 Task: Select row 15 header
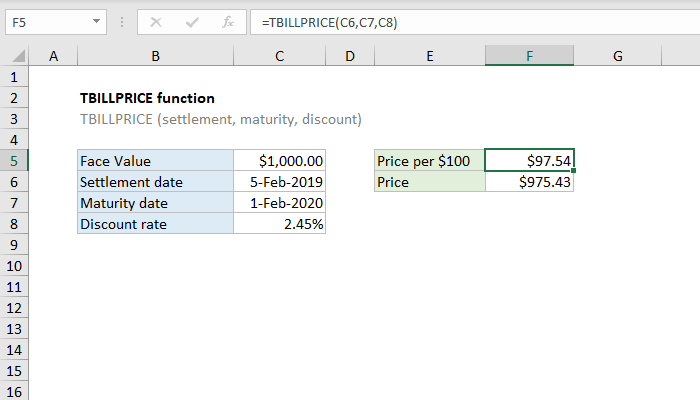(x=14, y=371)
